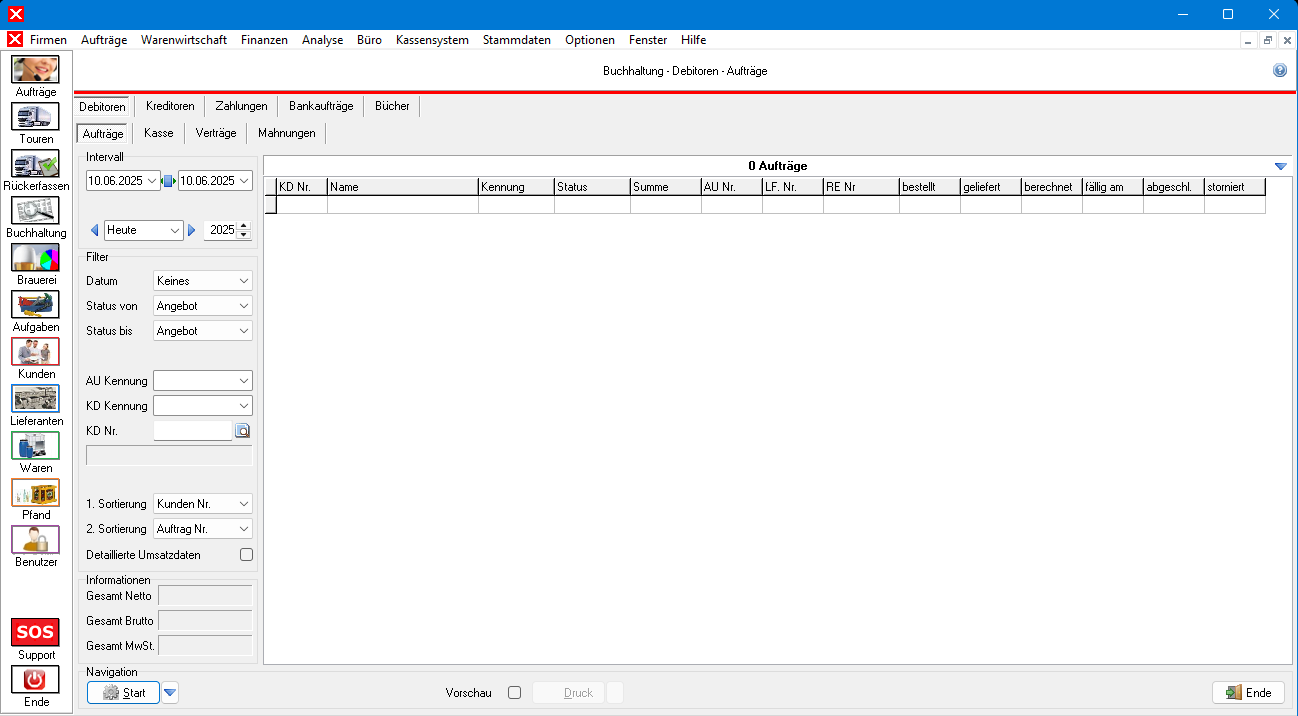Open the Warenwirtschaft menu

coord(184,40)
